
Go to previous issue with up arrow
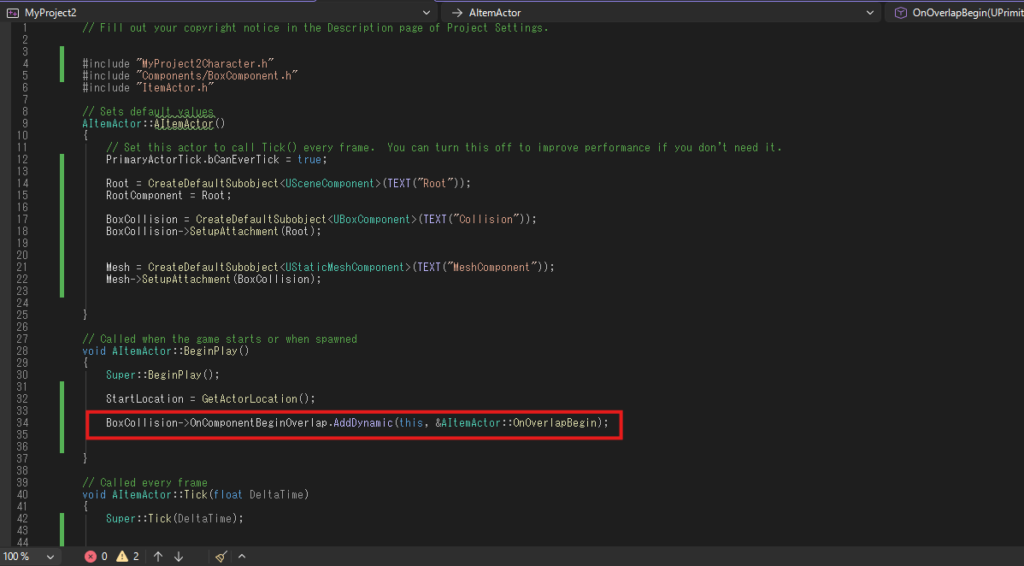point(157,556)
